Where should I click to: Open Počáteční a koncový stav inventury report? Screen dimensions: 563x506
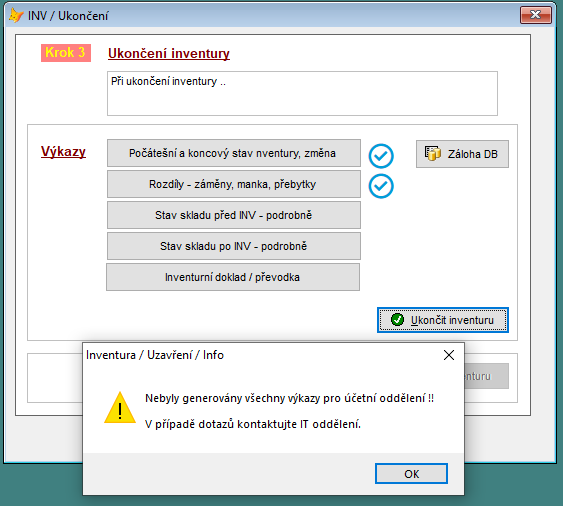(x=234, y=153)
